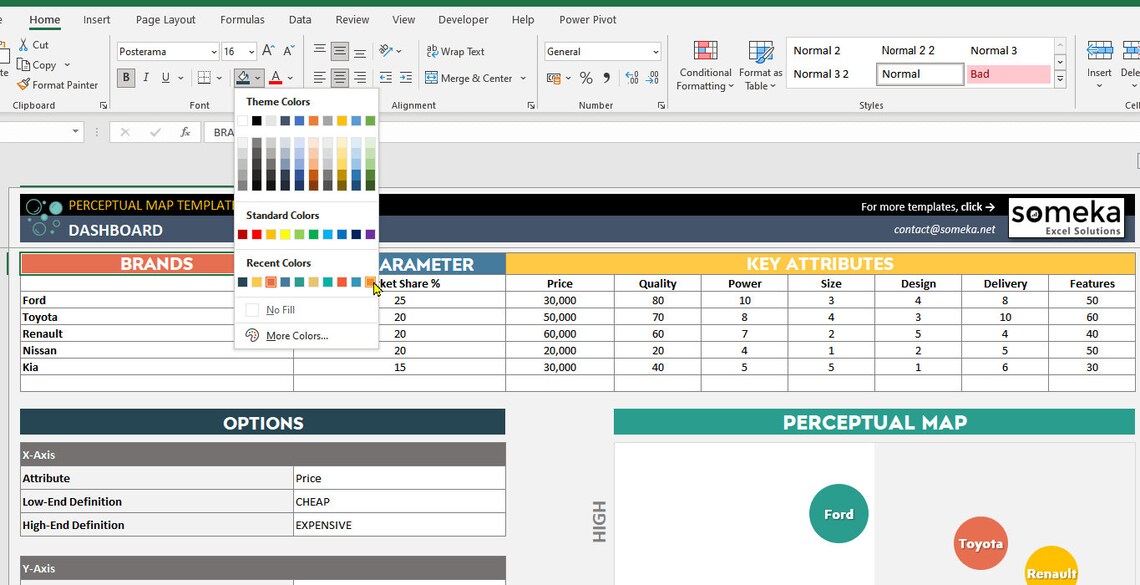The height and width of the screenshot is (585, 1140).
Task: Pick the dark red standard color swatch
Action: click(242, 233)
